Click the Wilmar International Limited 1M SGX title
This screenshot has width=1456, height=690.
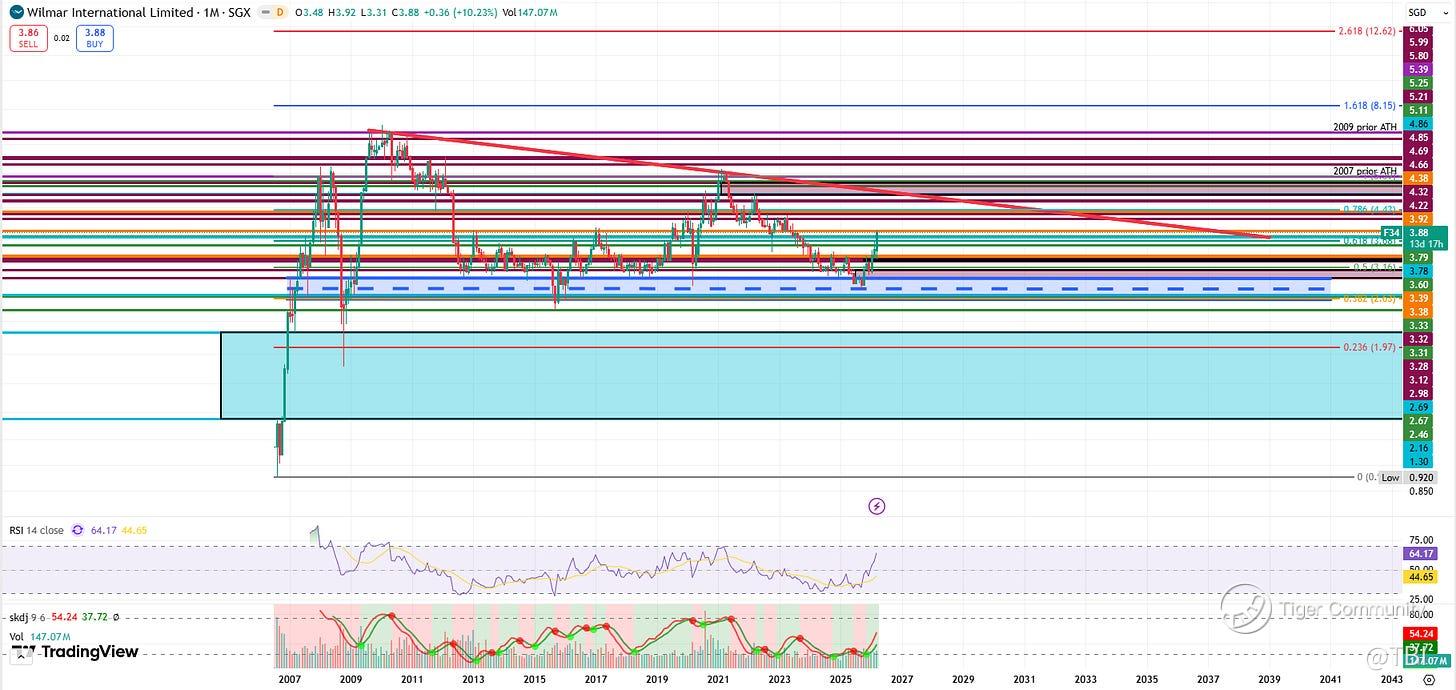[137, 12]
